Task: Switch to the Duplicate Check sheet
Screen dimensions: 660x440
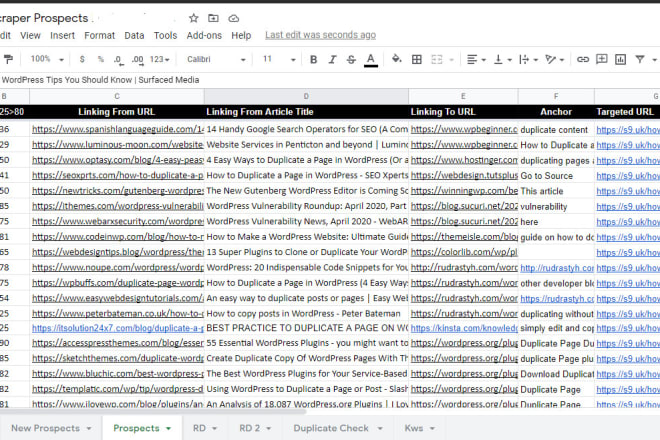Action: click(x=331, y=428)
